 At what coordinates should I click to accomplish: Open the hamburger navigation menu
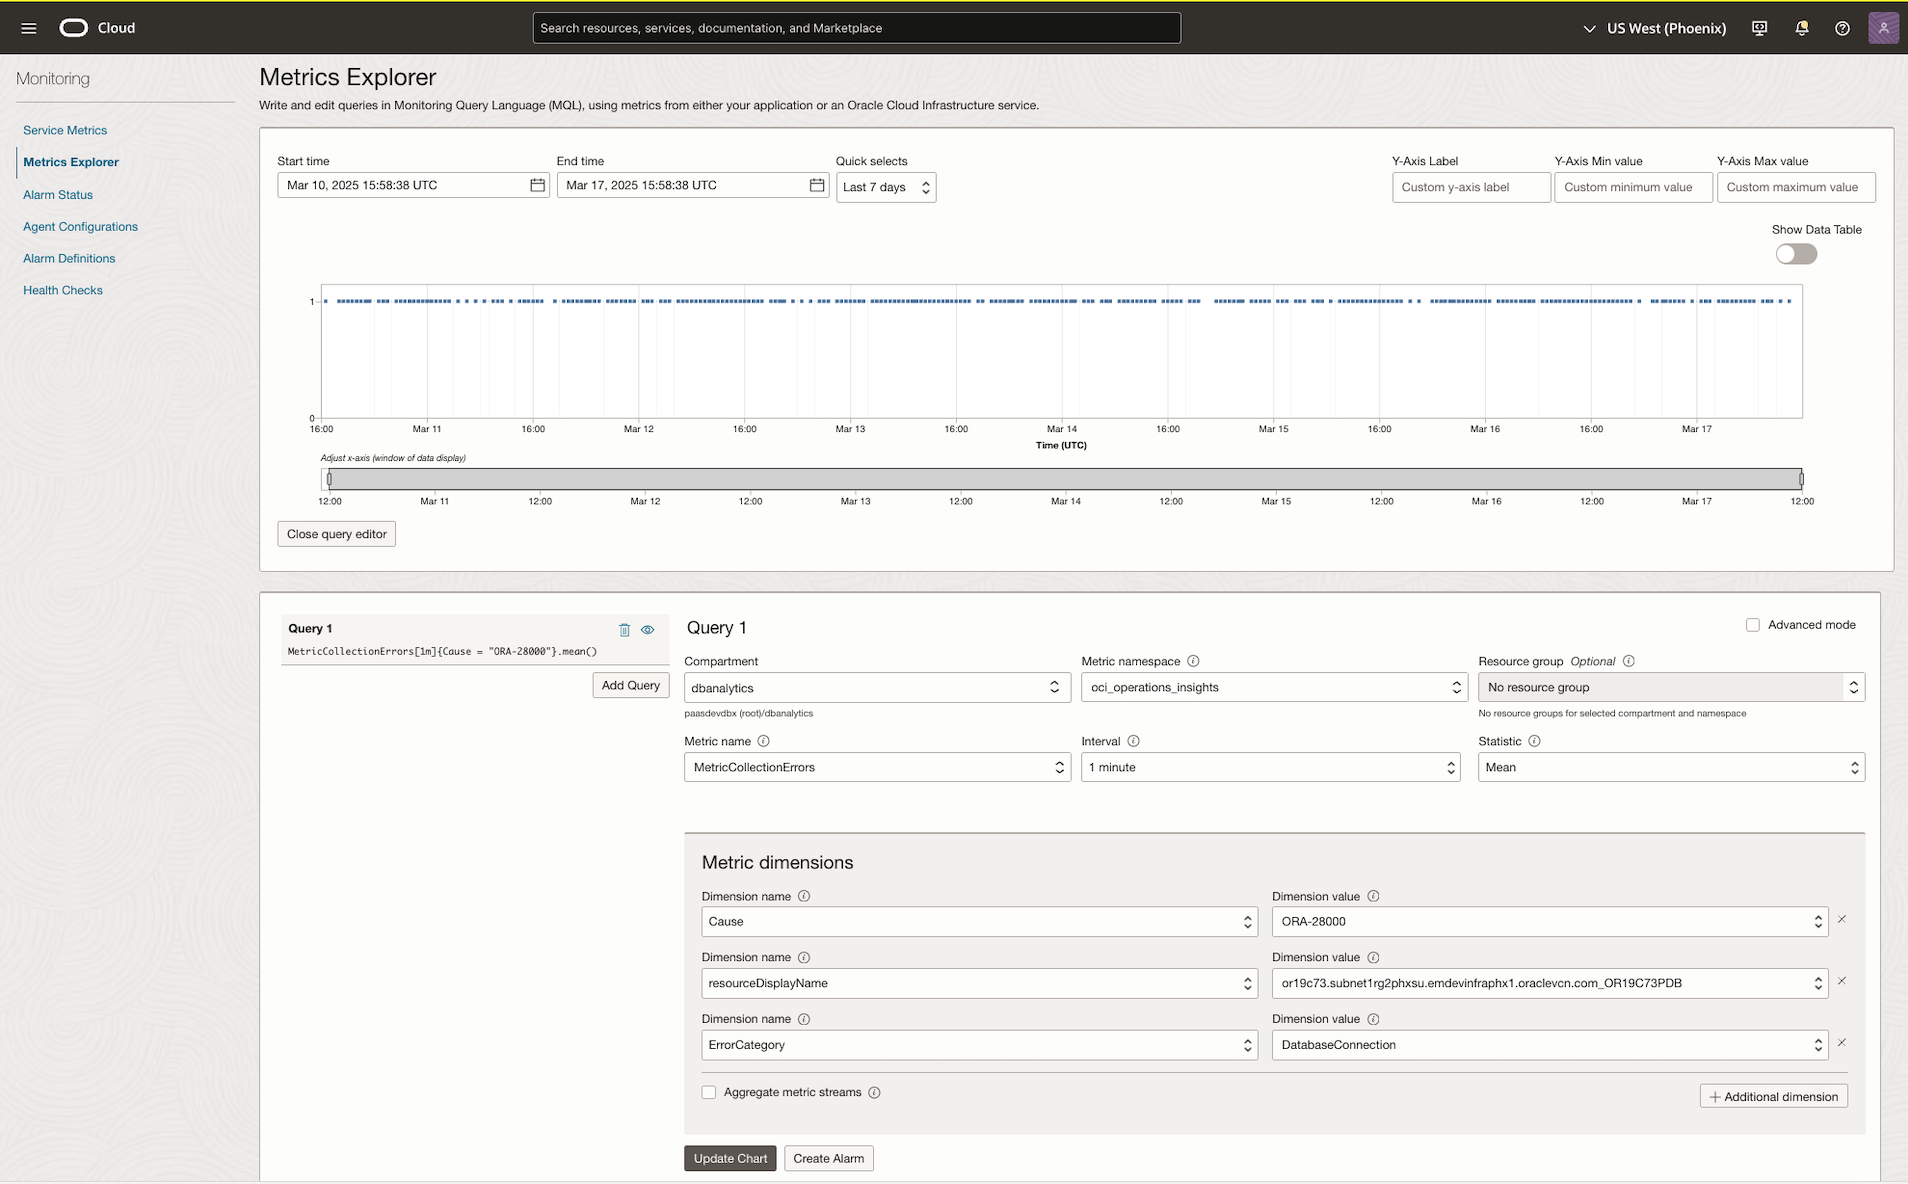[x=29, y=28]
